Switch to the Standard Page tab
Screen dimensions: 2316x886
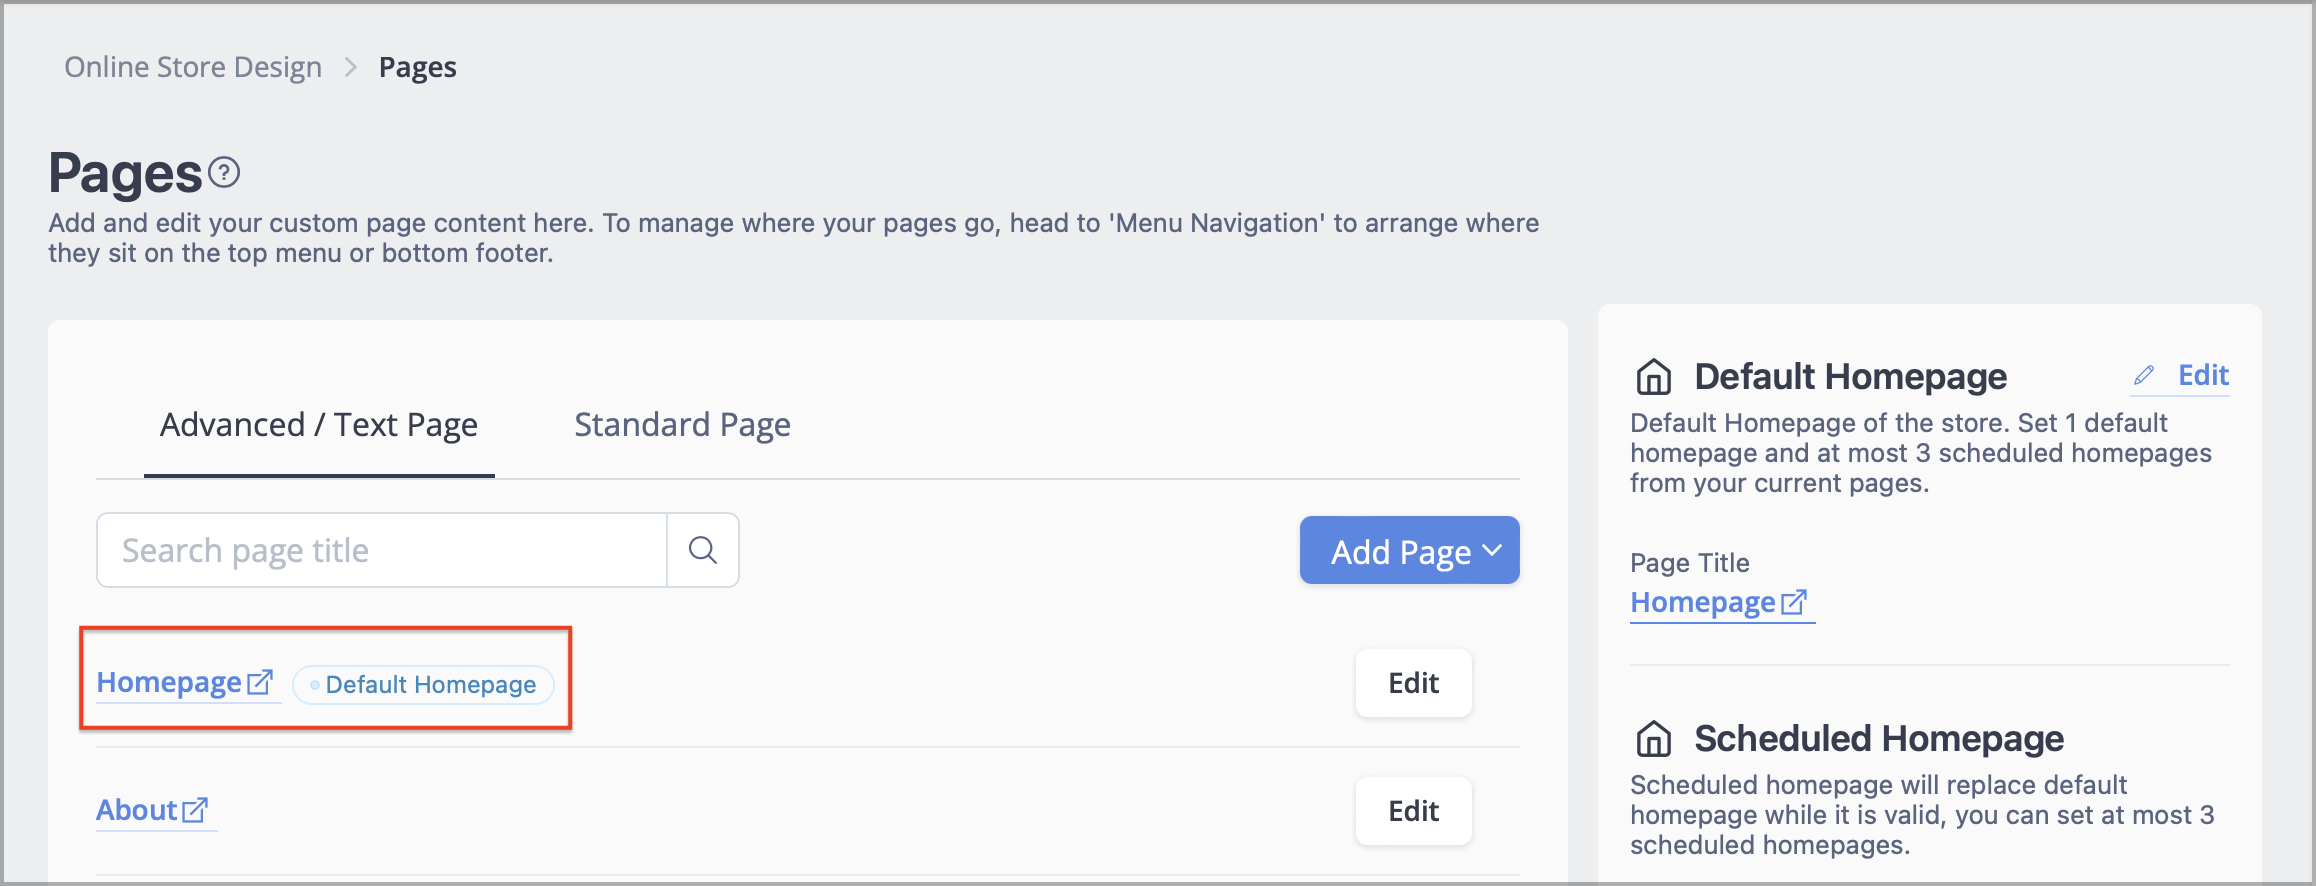[x=682, y=425]
